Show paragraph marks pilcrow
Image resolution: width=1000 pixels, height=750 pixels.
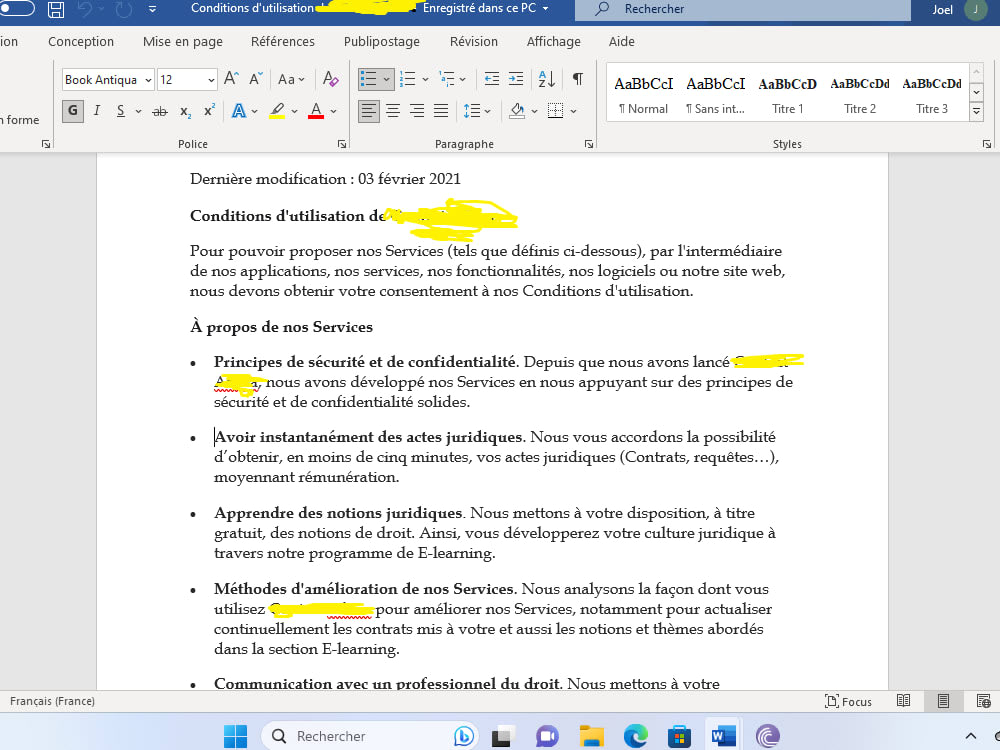(x=578, y=79)
